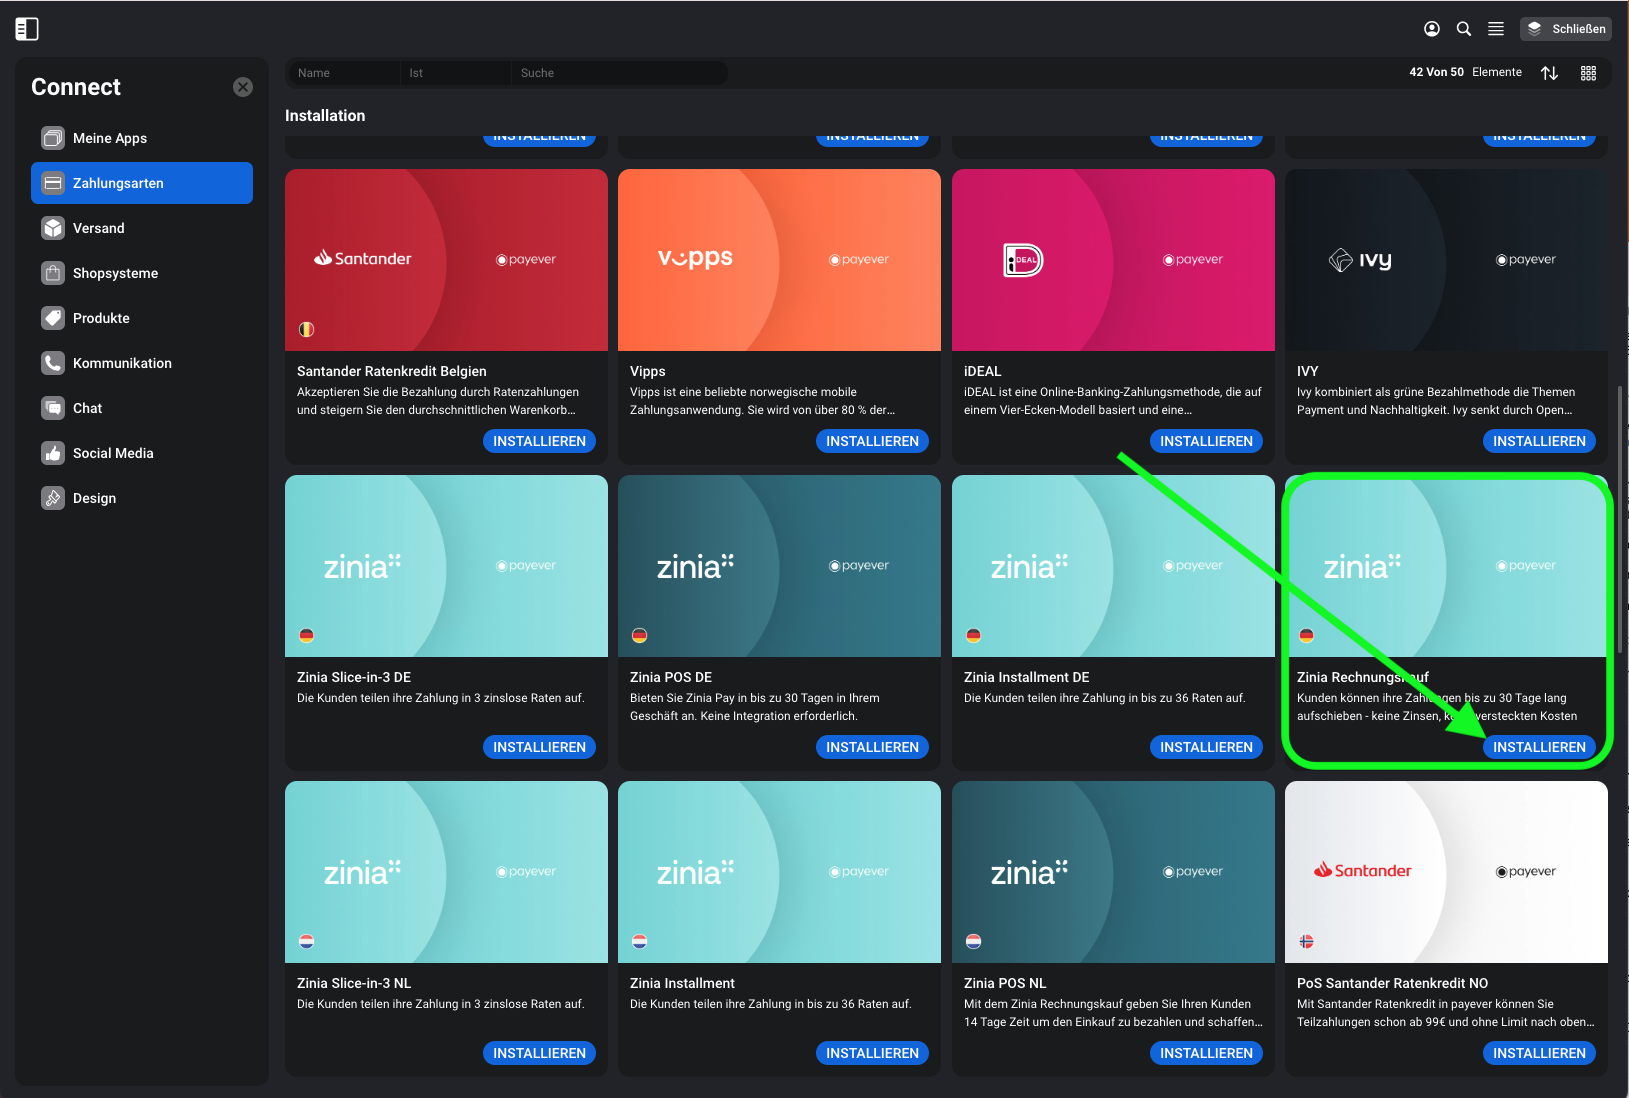Open the Name filter field
1629x1098 pixels.
[344, 73]
